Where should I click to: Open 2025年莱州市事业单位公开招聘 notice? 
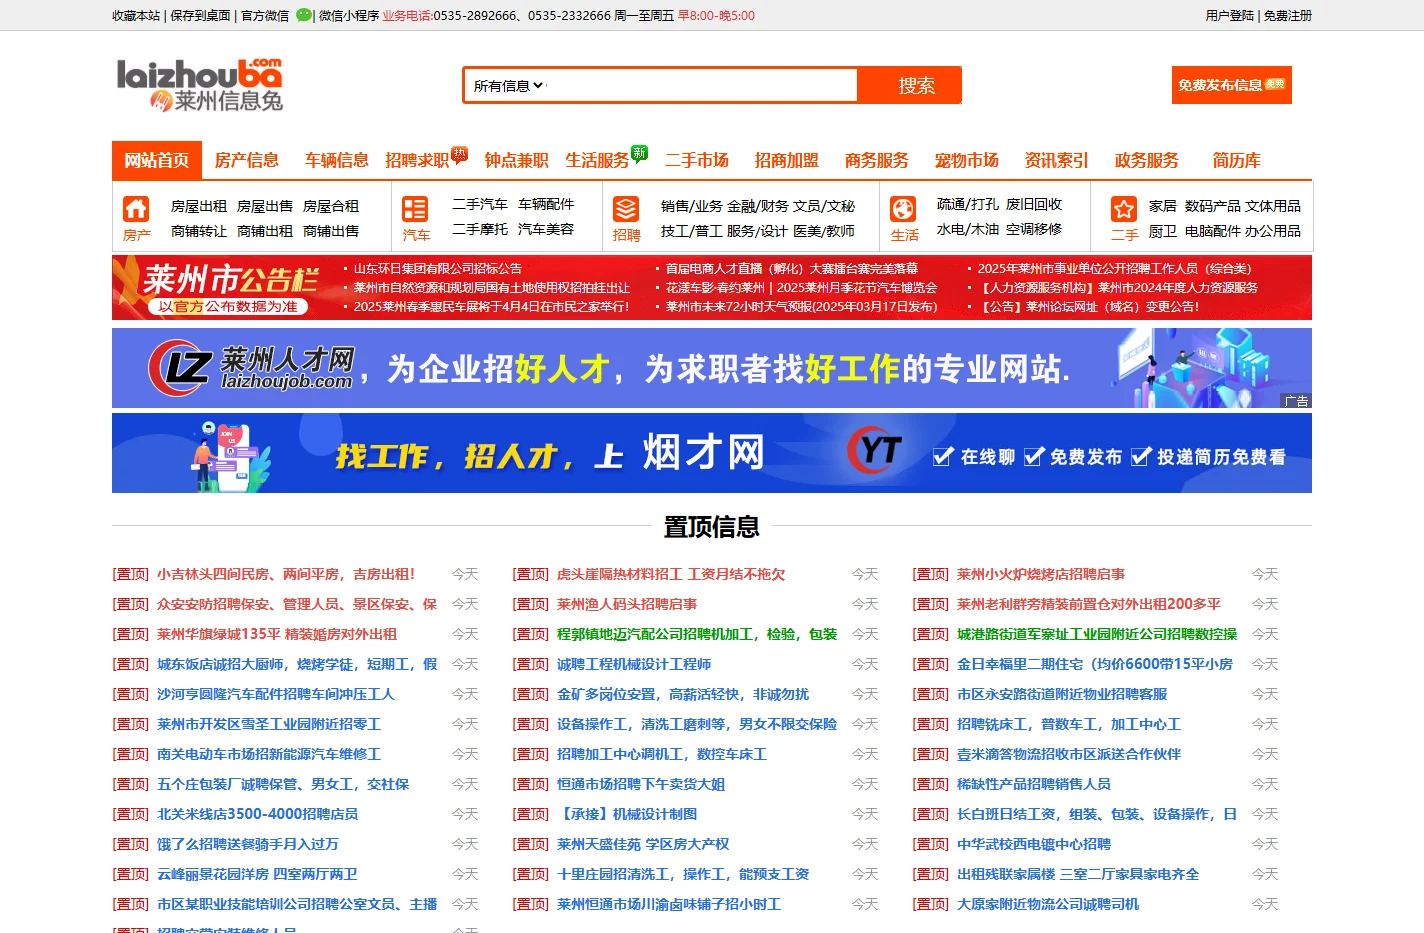[x=1114, y=268]
